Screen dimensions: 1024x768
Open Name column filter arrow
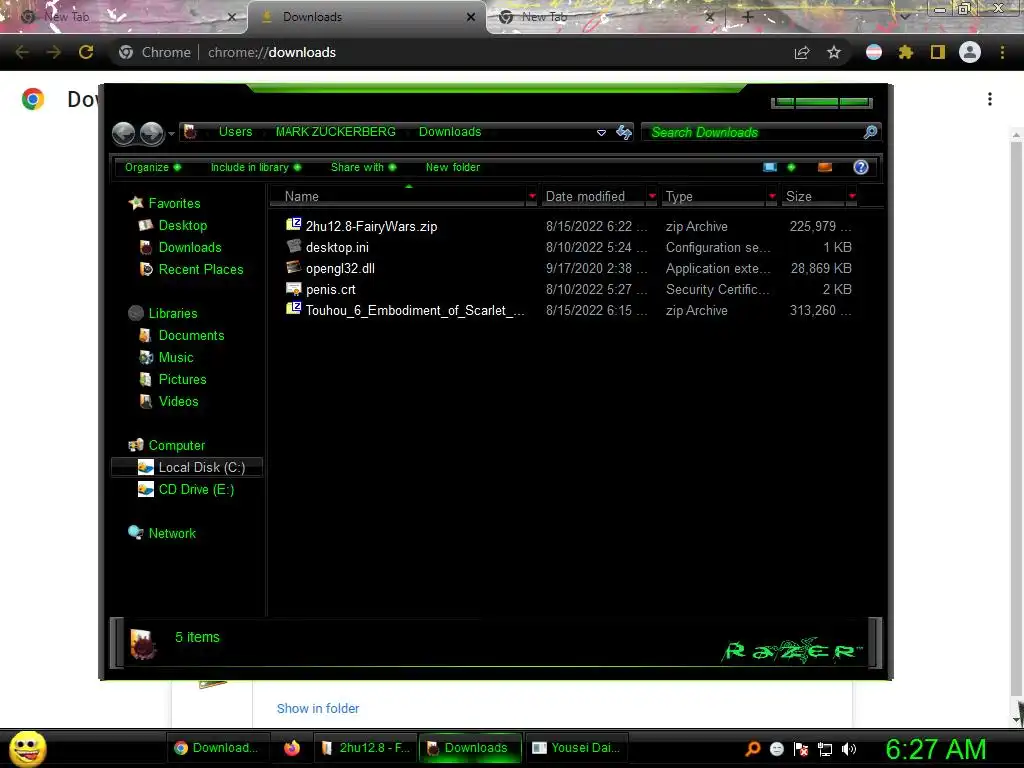(x=532, y=196)
